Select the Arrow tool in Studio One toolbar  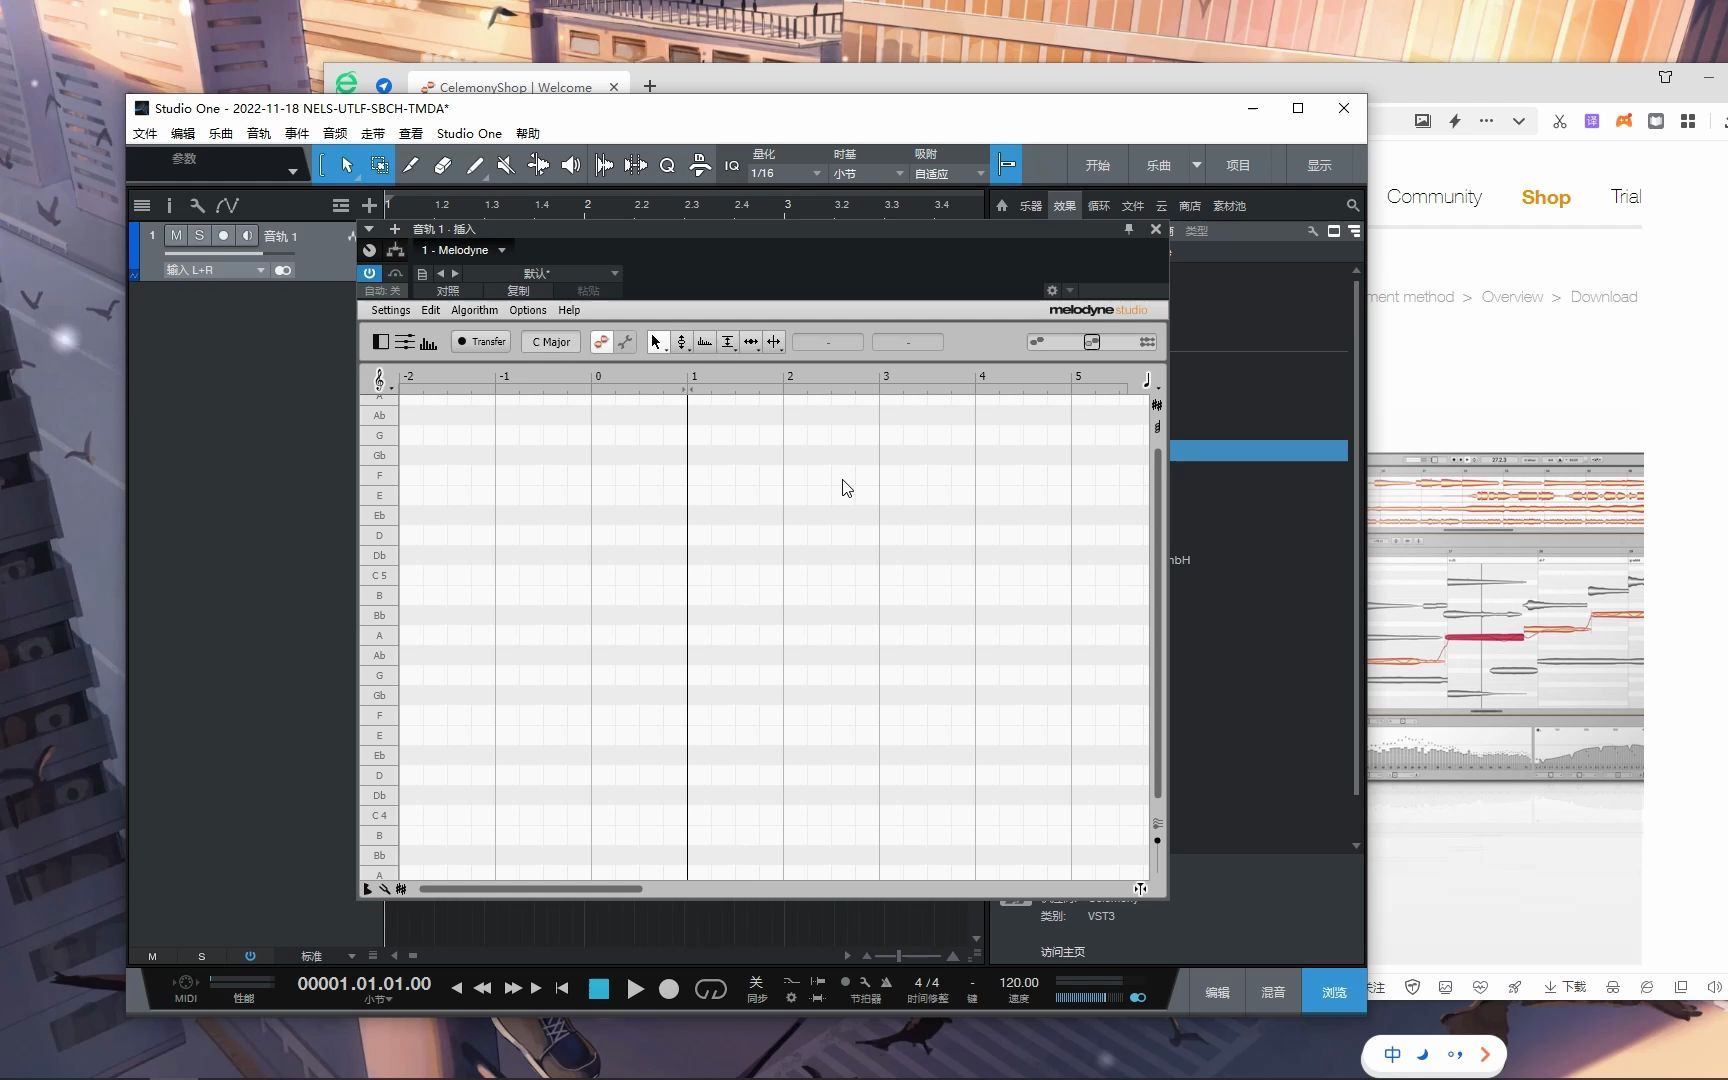click(x=347, y=165)
